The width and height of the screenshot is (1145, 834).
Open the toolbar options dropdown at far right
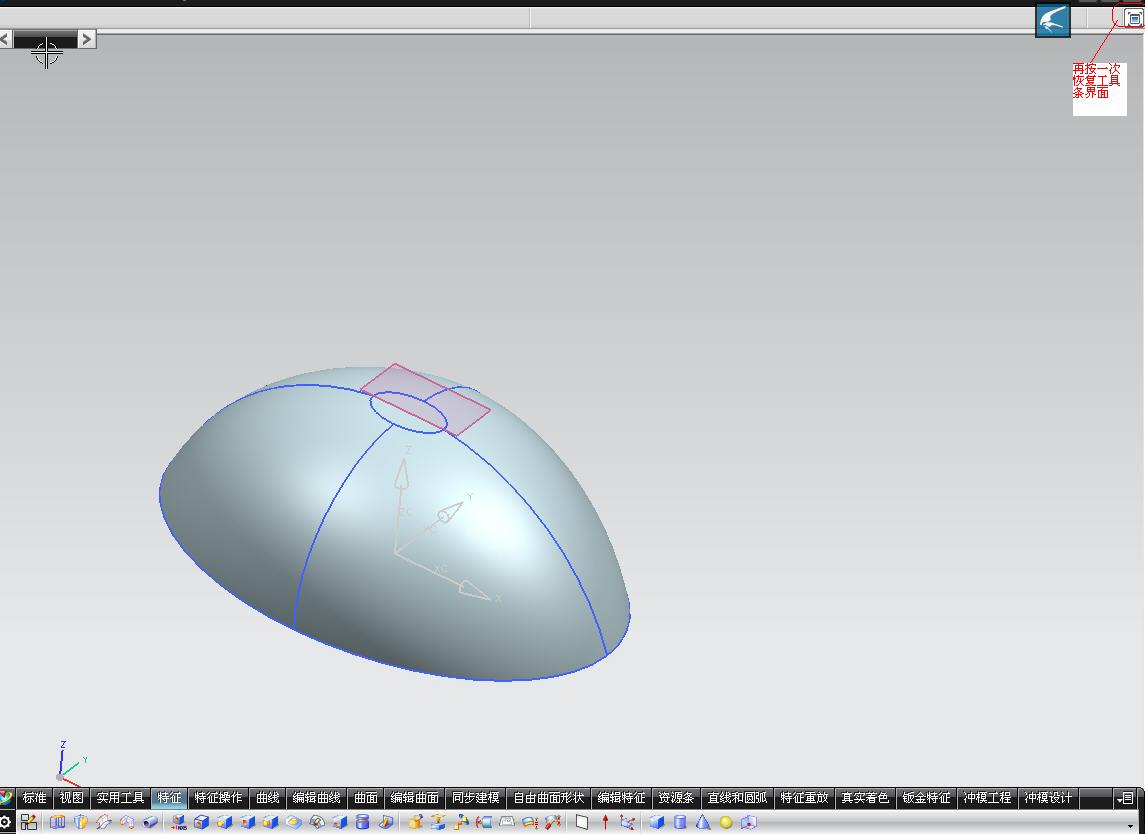pos(1125,798)
